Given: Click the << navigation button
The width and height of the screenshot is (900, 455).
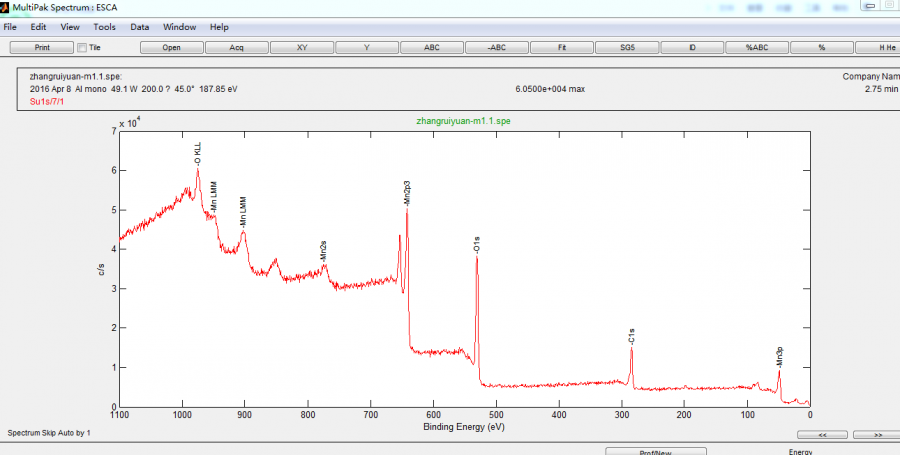Looking at the screenshot, I should coord(823,435).
